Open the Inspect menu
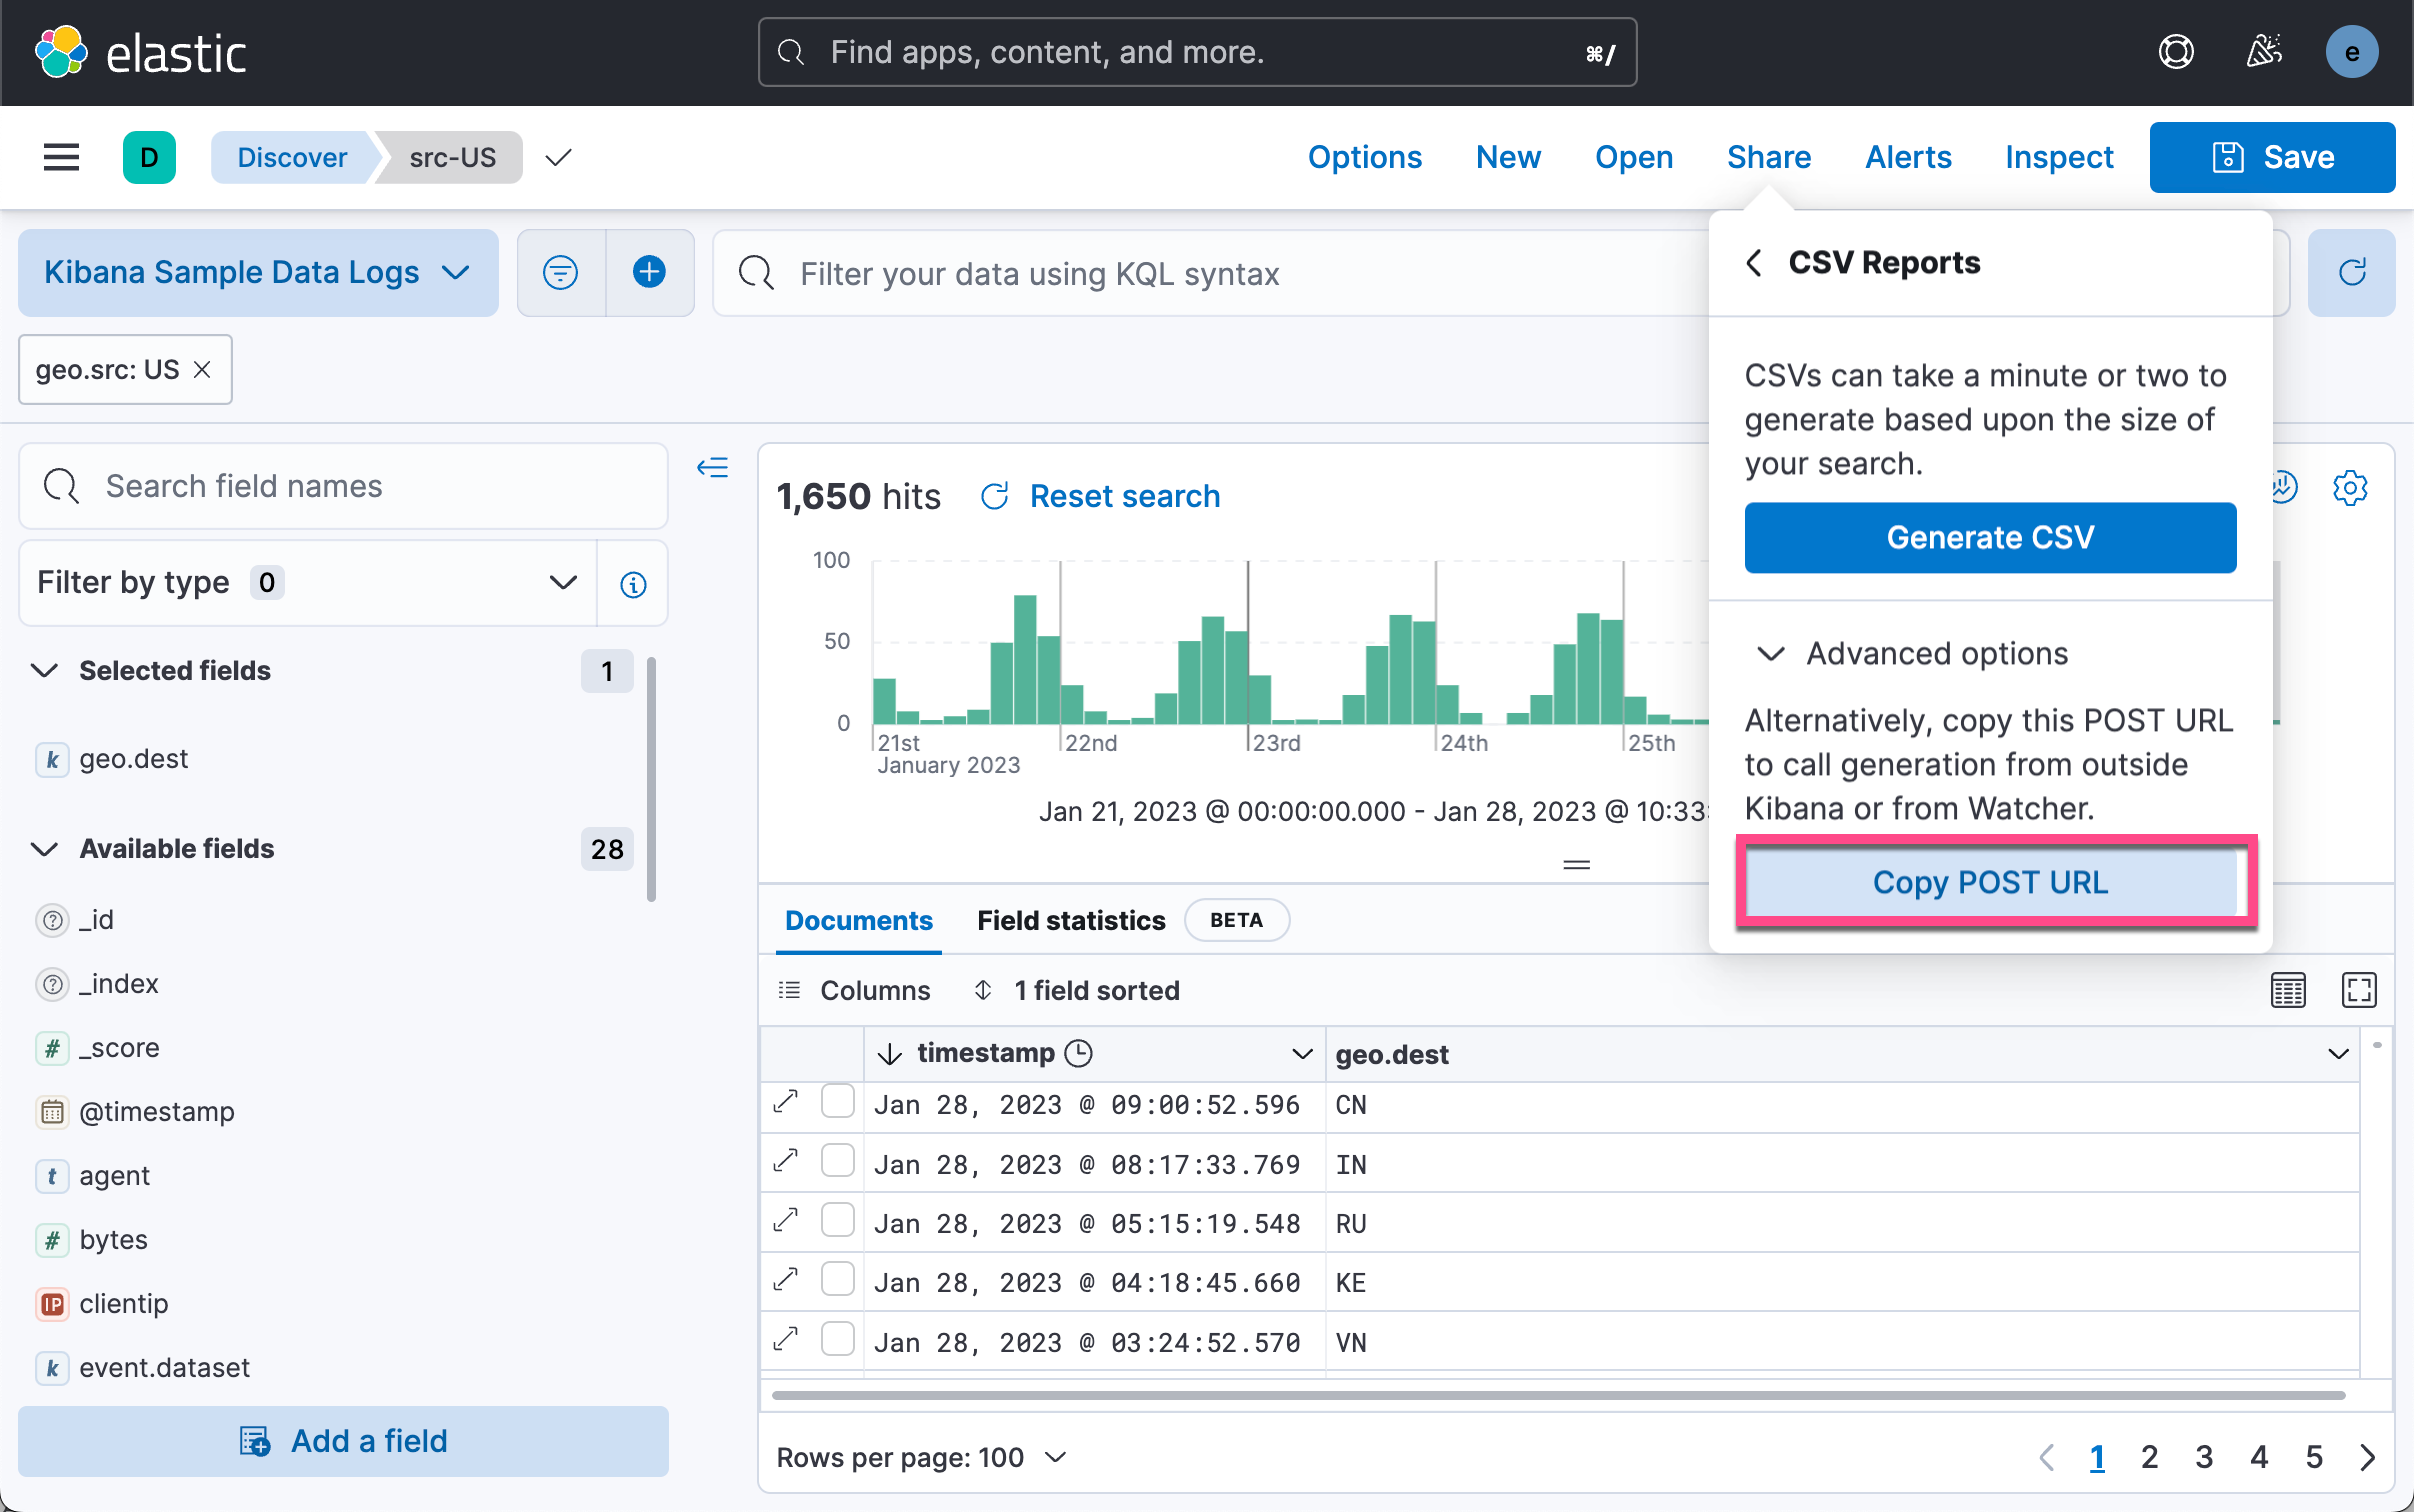Screen dimensions: 2414x1512 click(x=2058, y=157)
